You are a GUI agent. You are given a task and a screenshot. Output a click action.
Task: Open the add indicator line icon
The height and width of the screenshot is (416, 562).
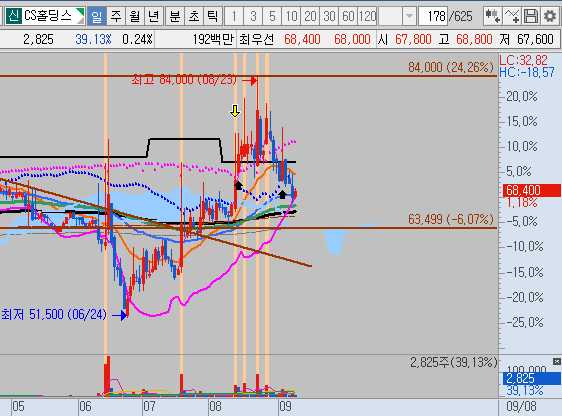pyautogui.click(x=512, y=16)
